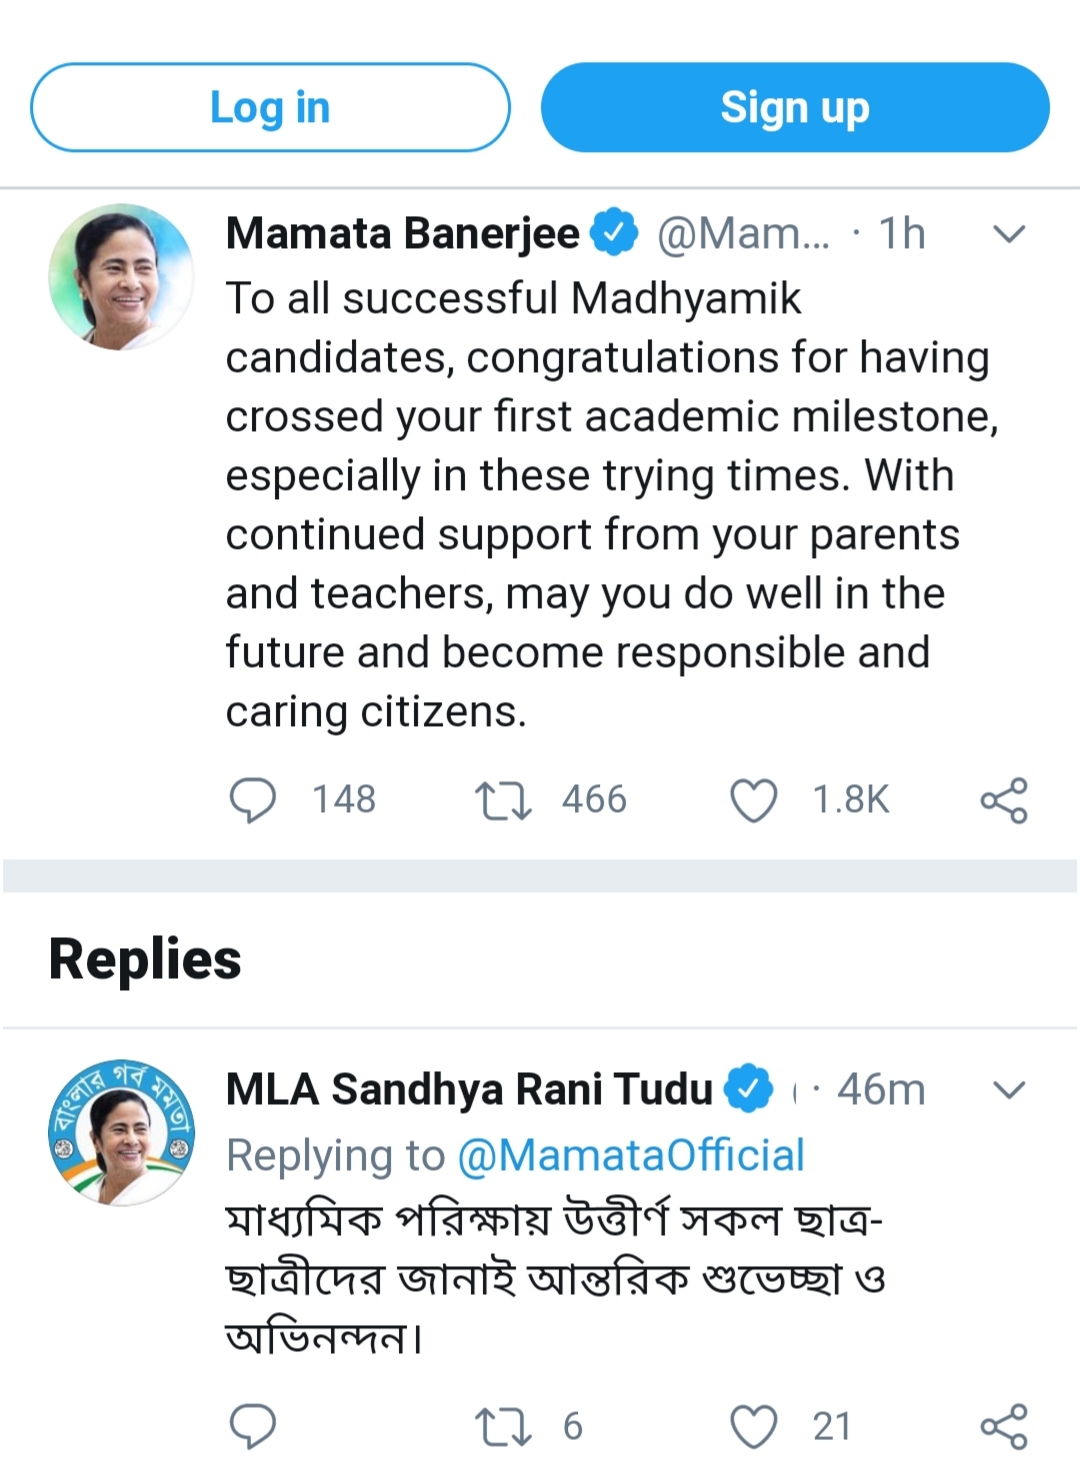Share Sandhya Rani Tudu's reply
The width and height of the screenshot is (1080, 1483).
1004,1426
